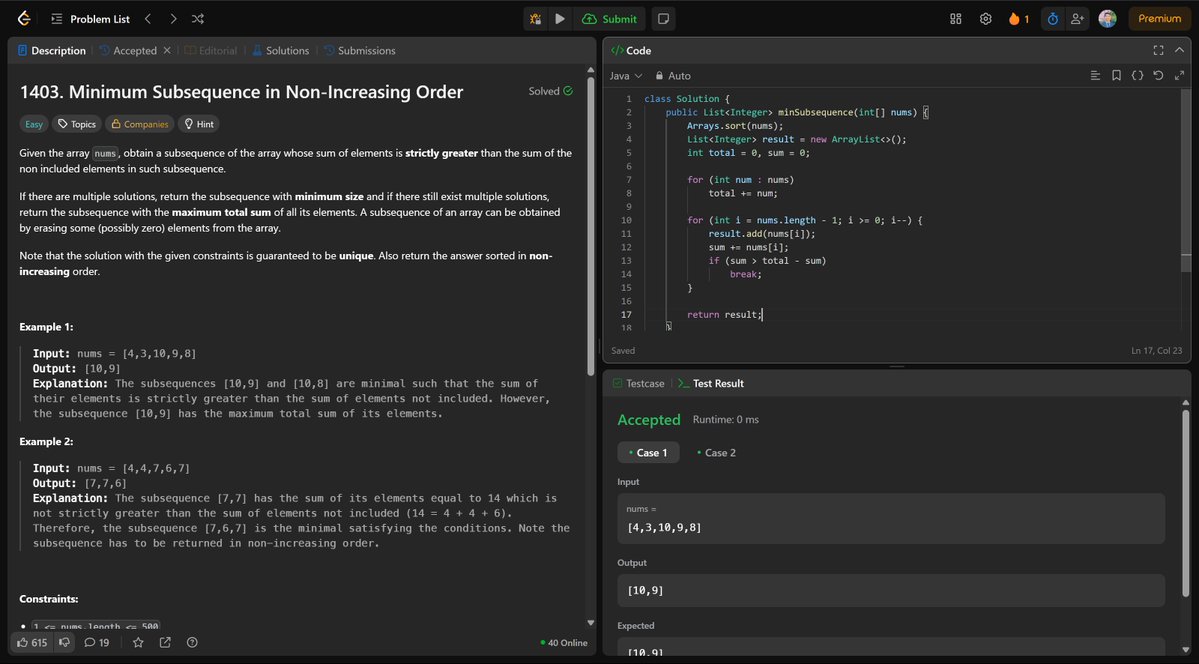Expand the Hint tag
Image resolution: width=1199 pixels, height=664 pixels.
198,124
